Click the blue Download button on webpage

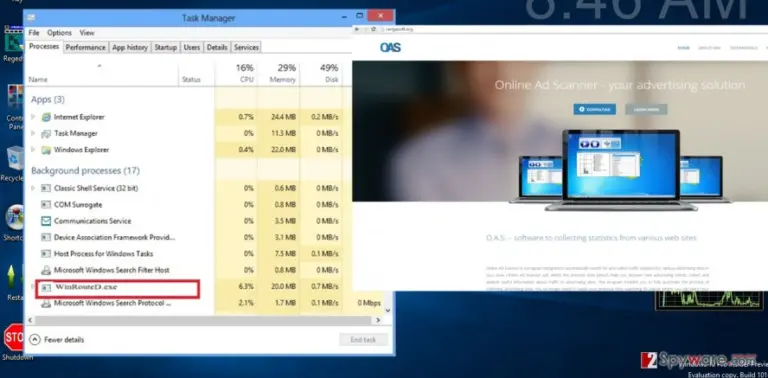(x=595, y=109)
